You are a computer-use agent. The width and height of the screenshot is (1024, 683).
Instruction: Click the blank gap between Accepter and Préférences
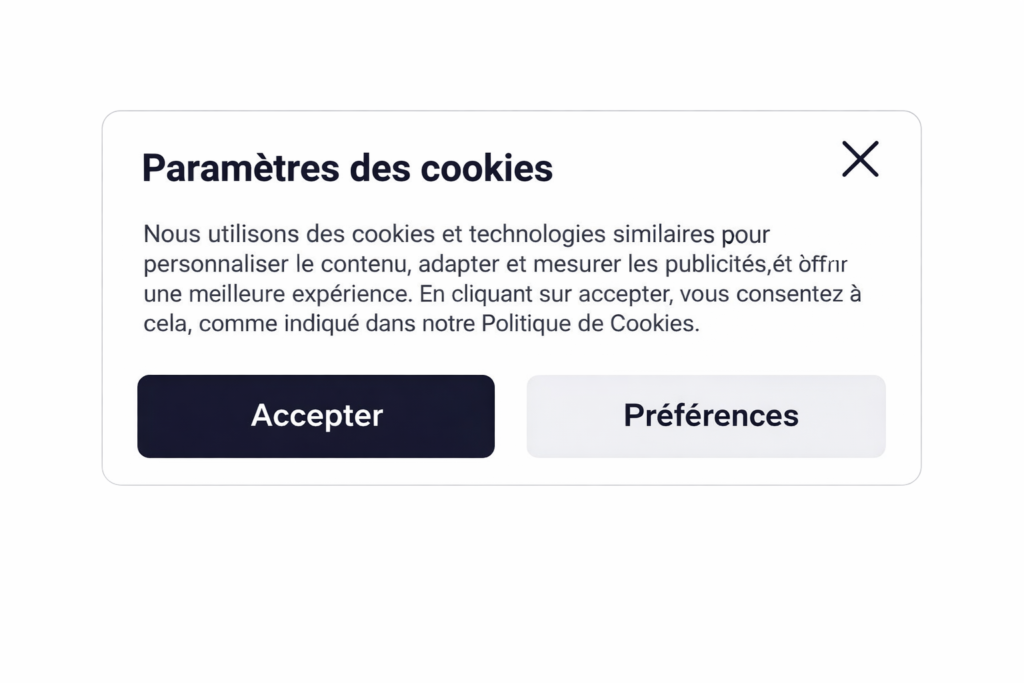coord(510,416)
